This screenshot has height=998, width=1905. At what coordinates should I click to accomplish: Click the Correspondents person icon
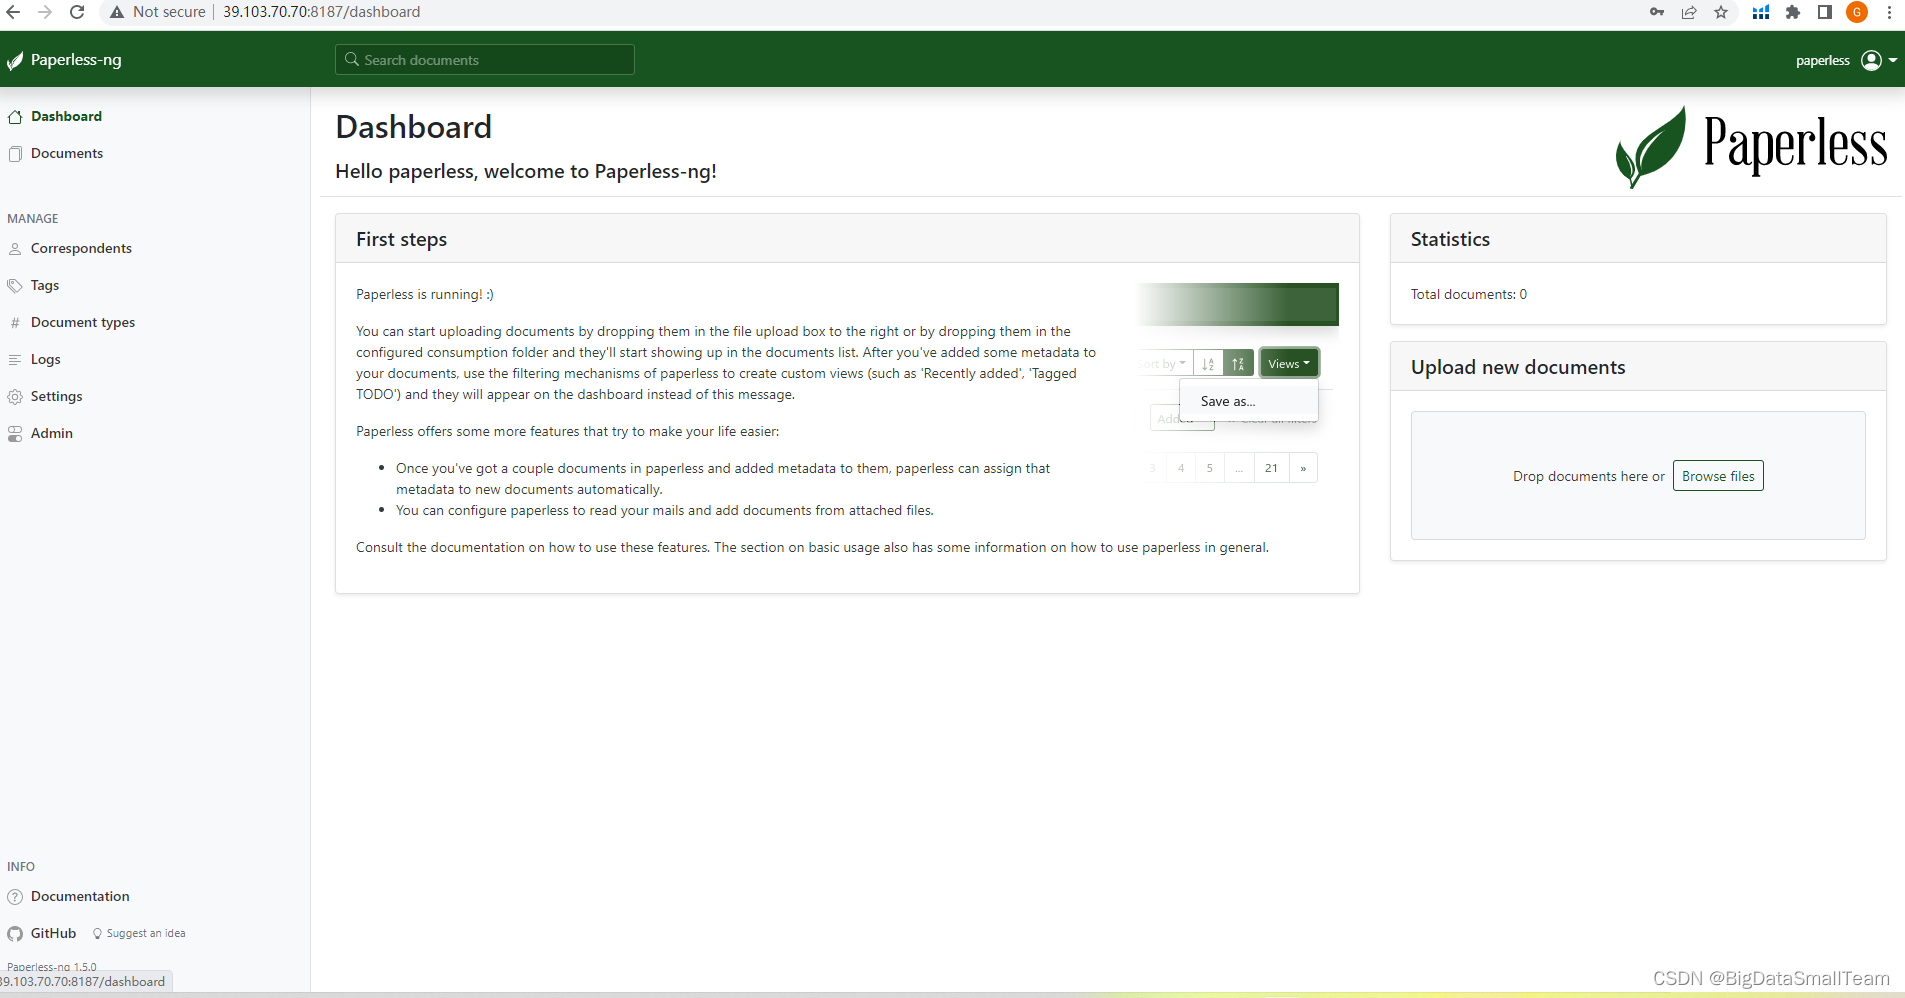tap(15, 249)
